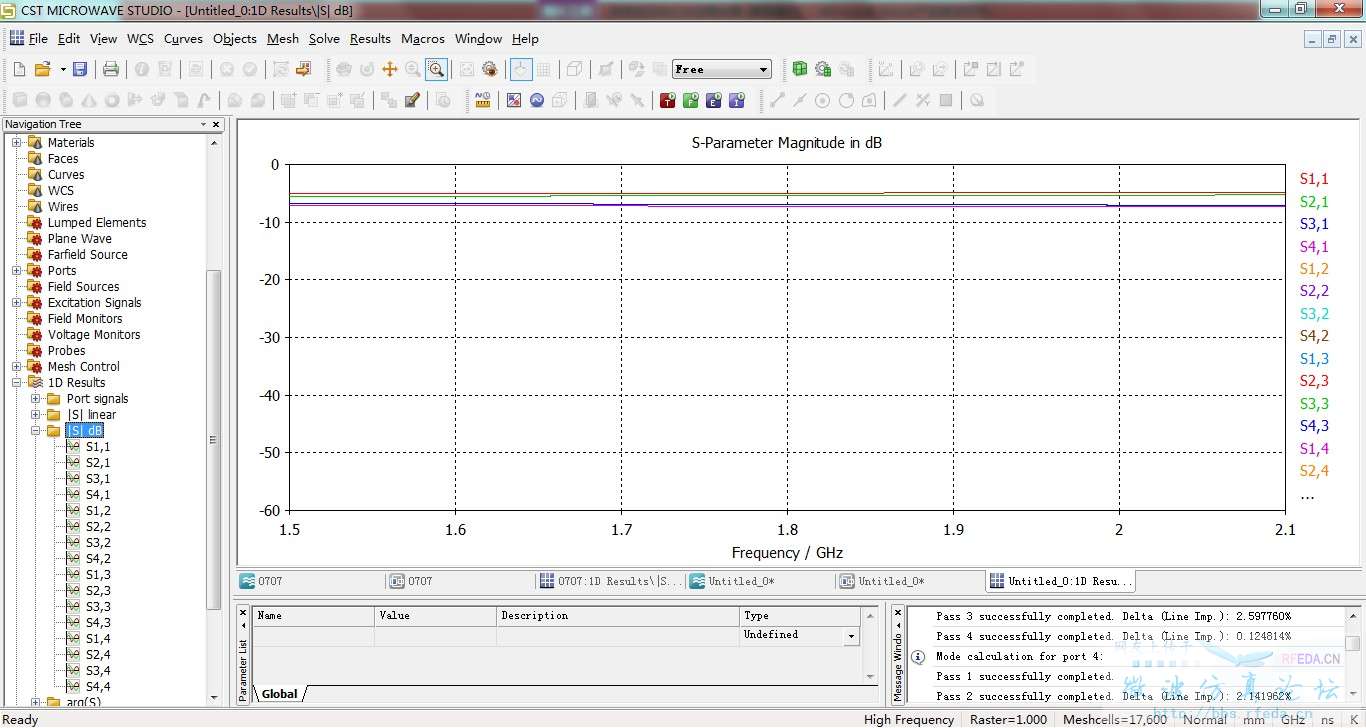Viewport: 1366px width, 728px height.
Task: Start the red transient solver icon
Action: coord(667,100)
